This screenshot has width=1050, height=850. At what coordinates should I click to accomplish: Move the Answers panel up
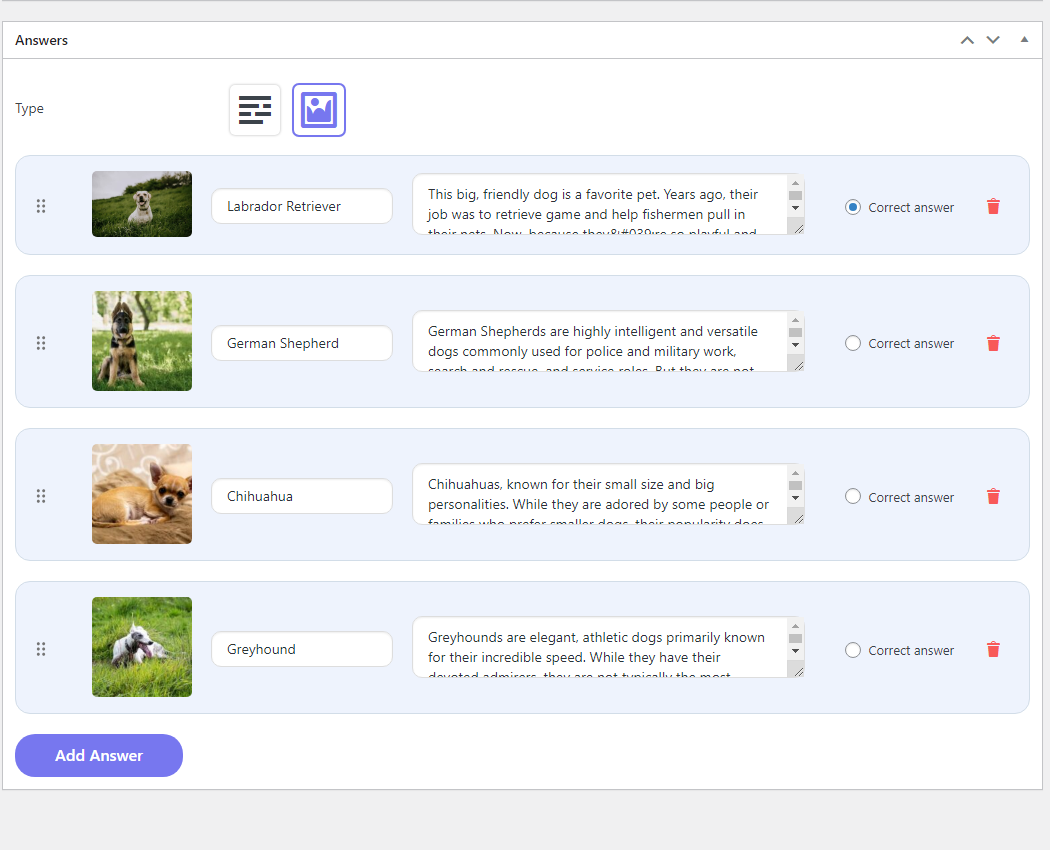pyautogui.click(x=967, y=40)
